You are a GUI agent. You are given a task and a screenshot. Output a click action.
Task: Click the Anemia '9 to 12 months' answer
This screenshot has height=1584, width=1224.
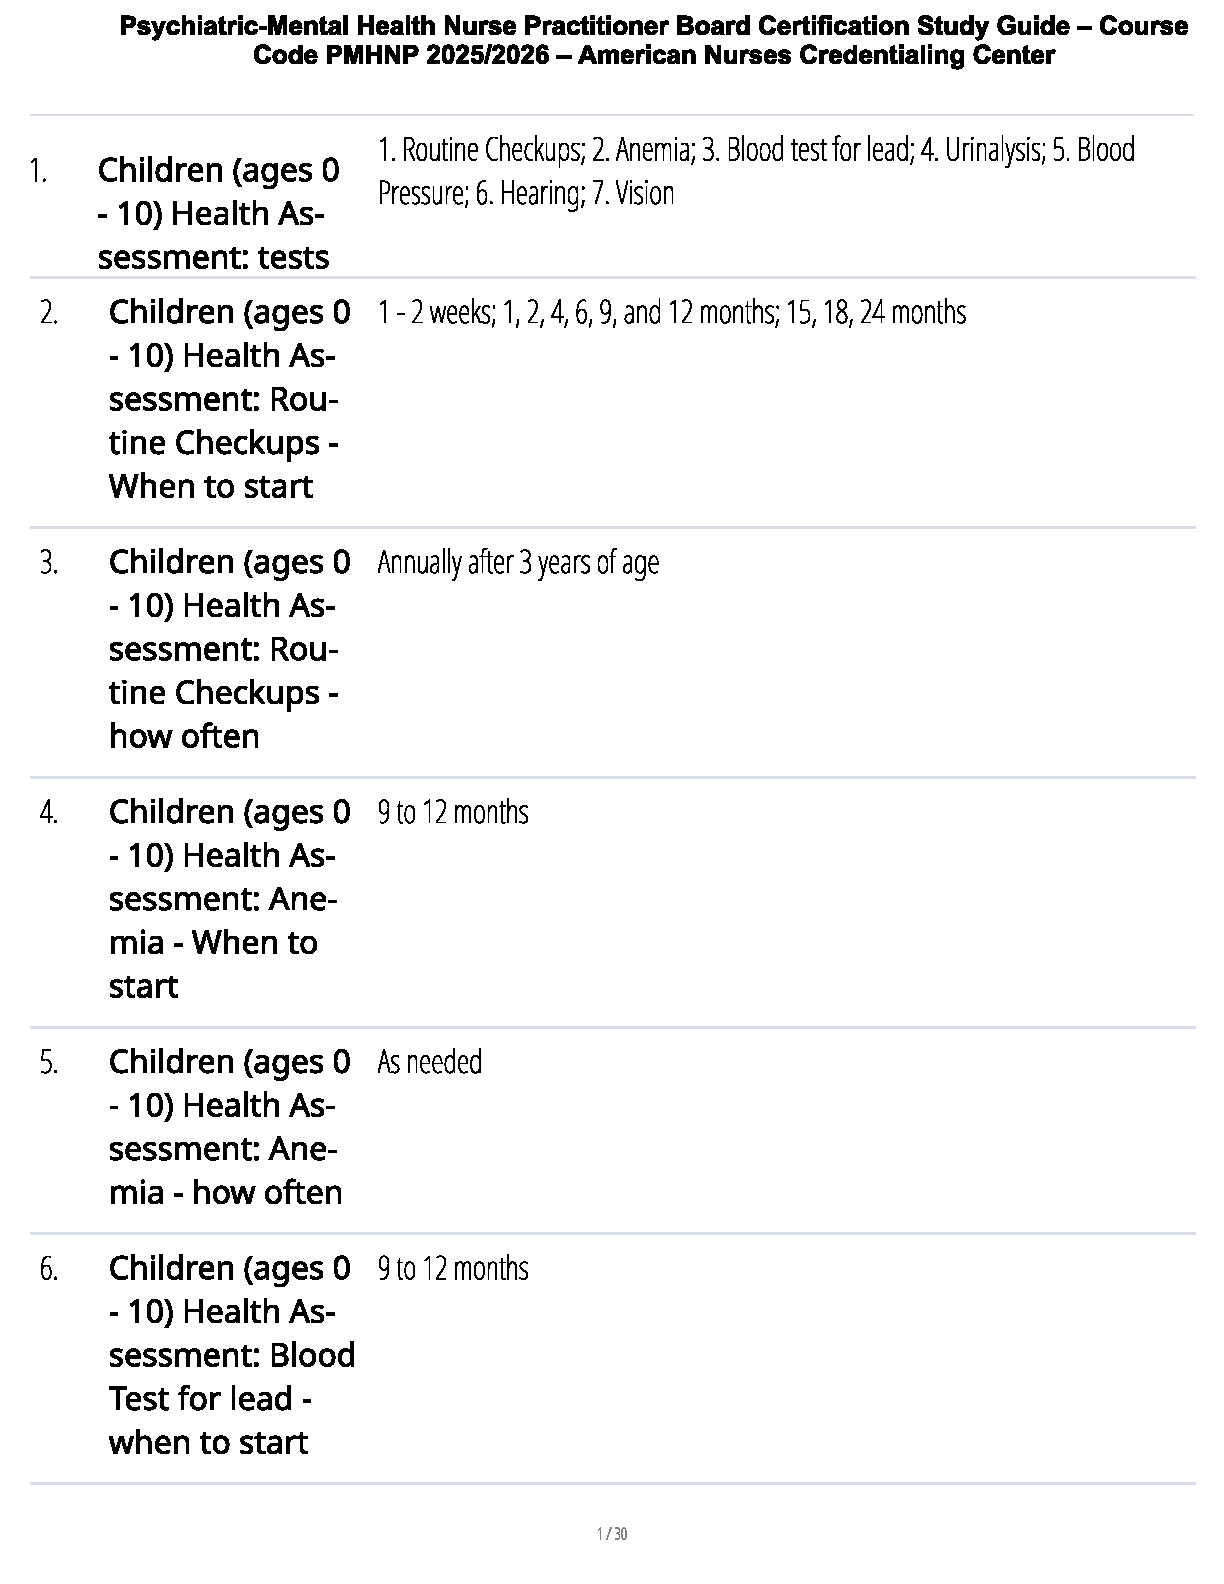click(x=453, y=812)
